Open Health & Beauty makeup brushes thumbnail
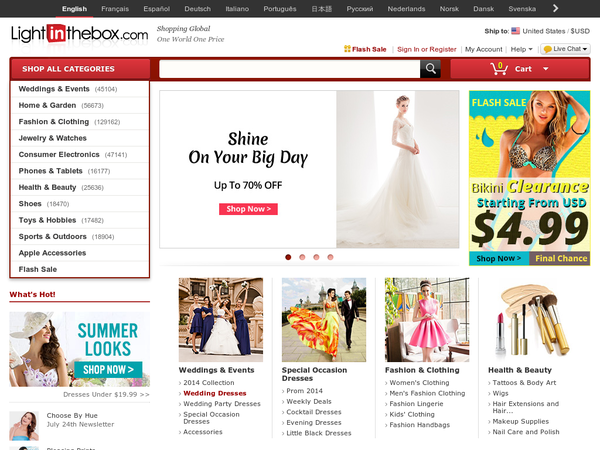Viewport: 600px width, 450px height. 530,320
